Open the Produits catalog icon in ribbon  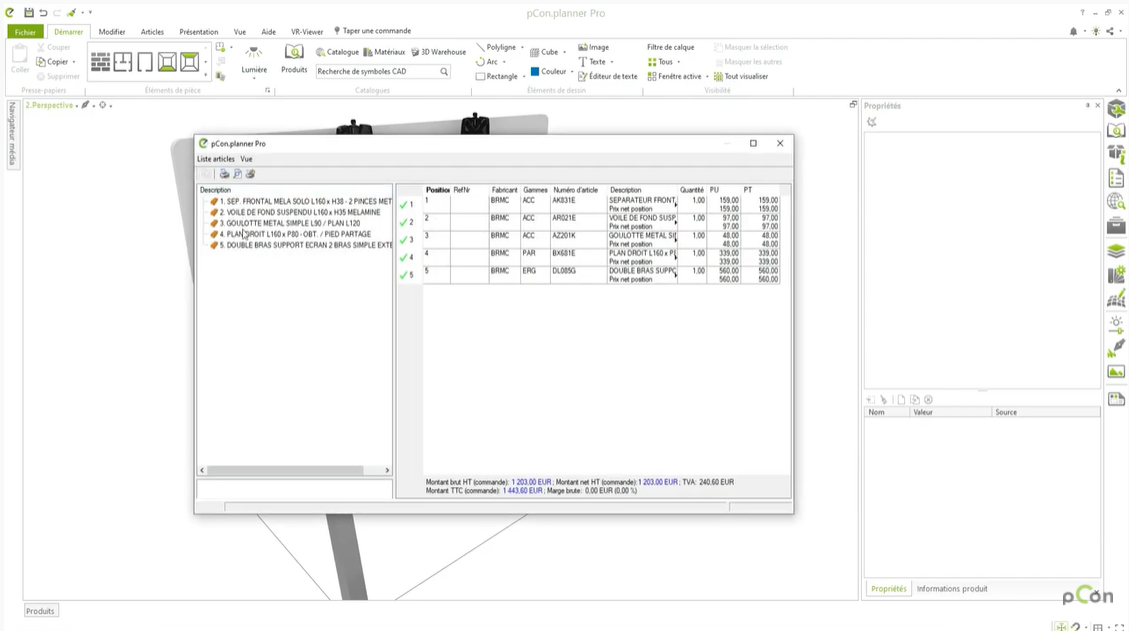[x=294, y=53]
